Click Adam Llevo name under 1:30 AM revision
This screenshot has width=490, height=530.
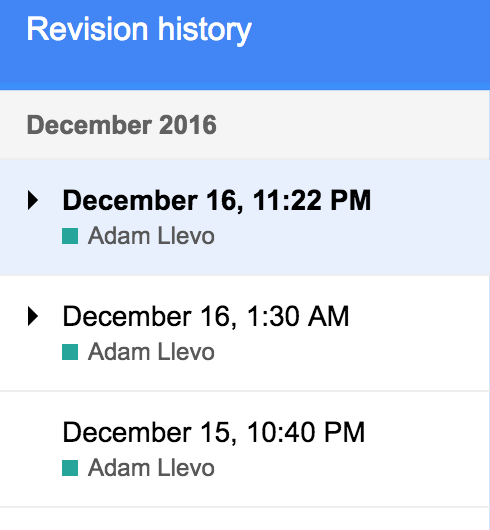[x=151, y=352]
